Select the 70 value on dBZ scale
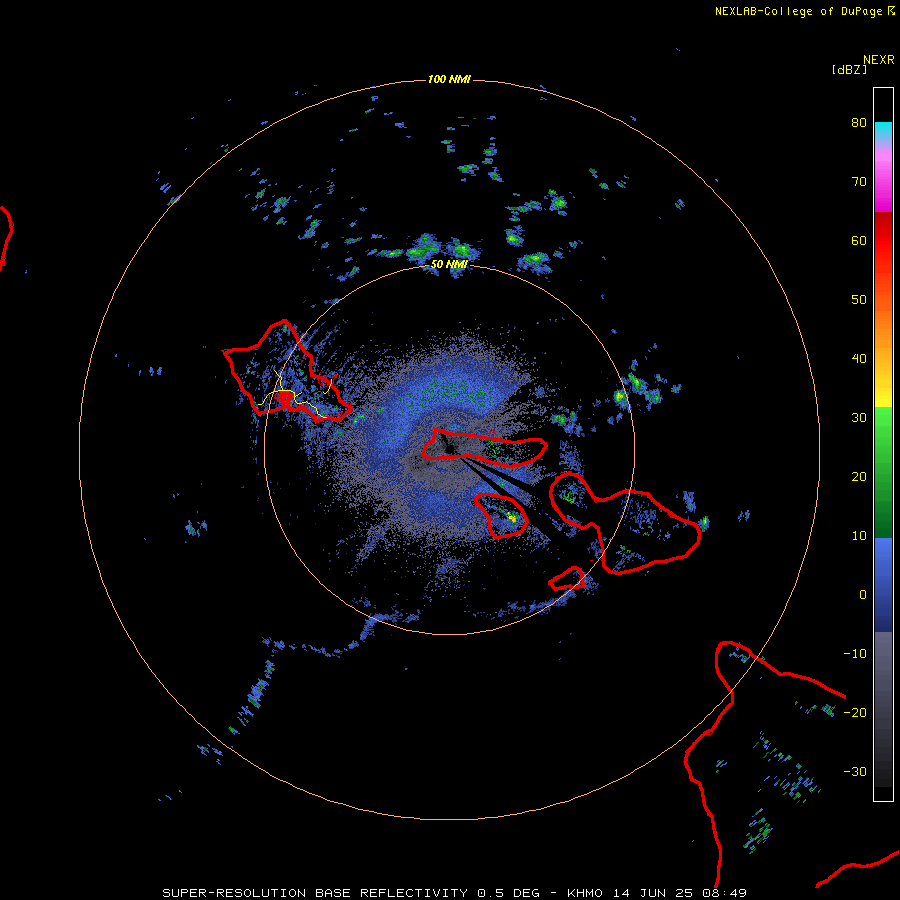Image resolution: width=900 pixels, height=900 pixels. [859, 182]
